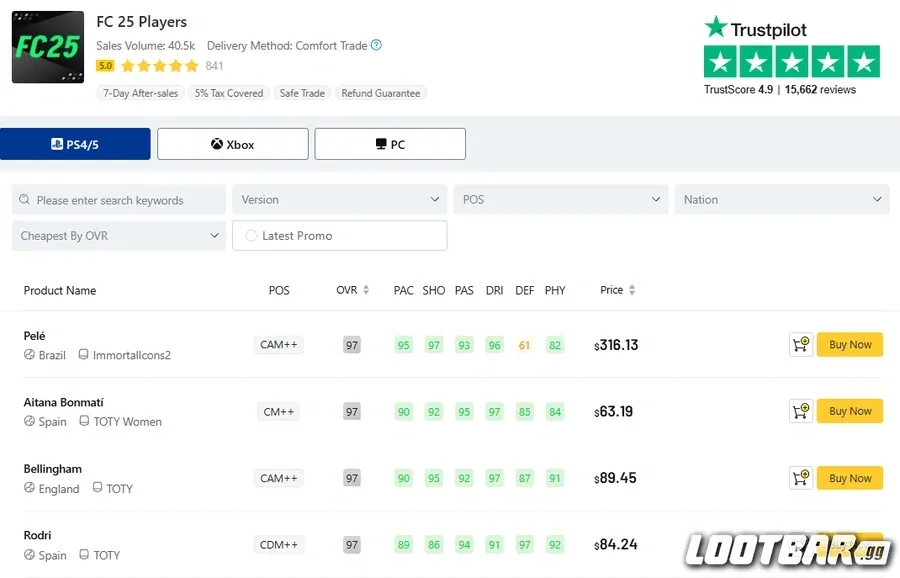The image size is (900, 578).
Task: Click the nation globe icon beside Brazil
Action: [x=29, y=355]
